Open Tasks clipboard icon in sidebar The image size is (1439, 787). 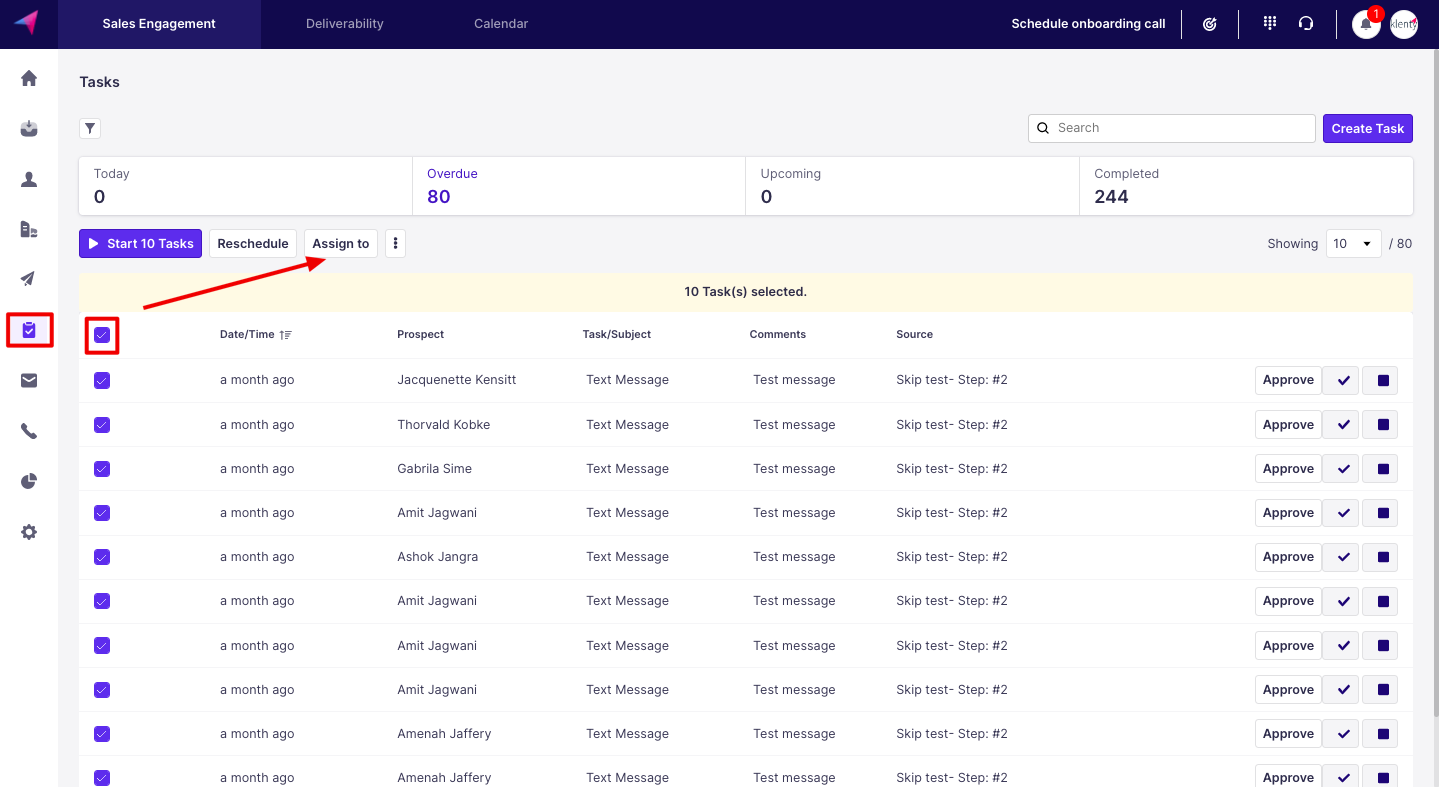tap(29, 330)
